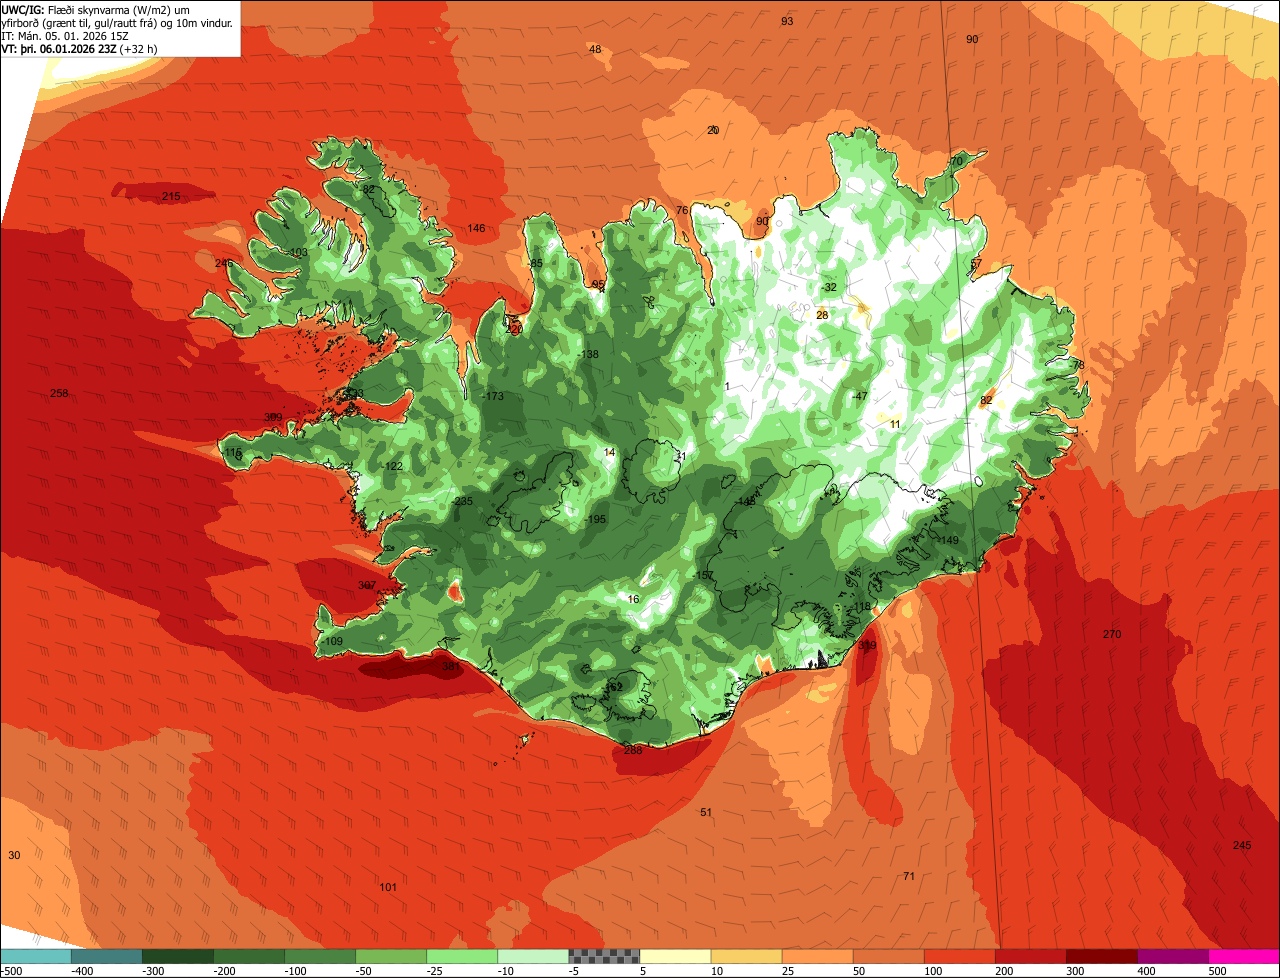Click red swatch between 200 and 300
This screenshot has height=978, width=1280.
(1029, 956)
